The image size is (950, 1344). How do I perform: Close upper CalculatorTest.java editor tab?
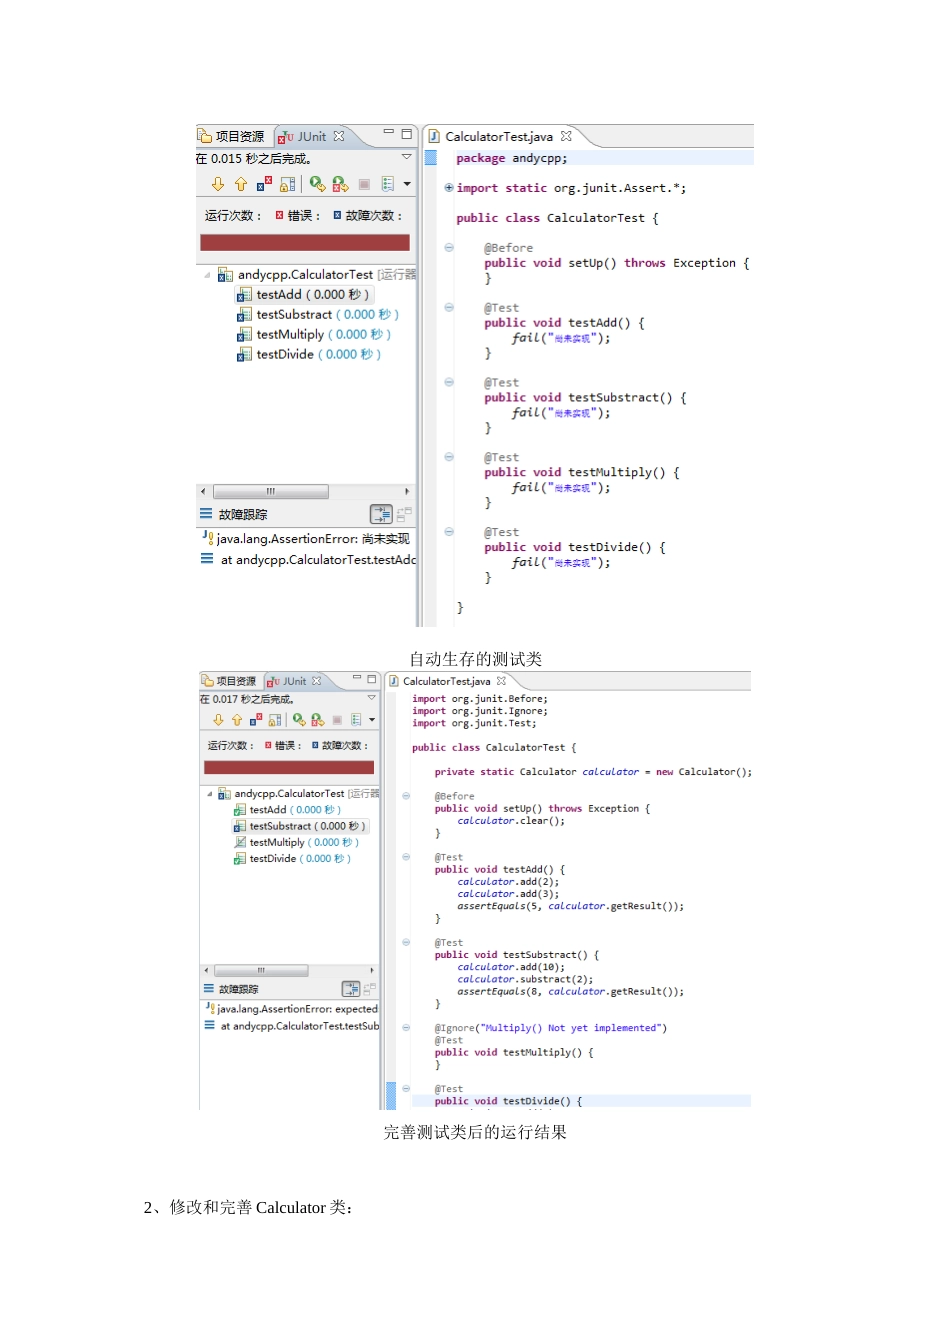(566, 136)
